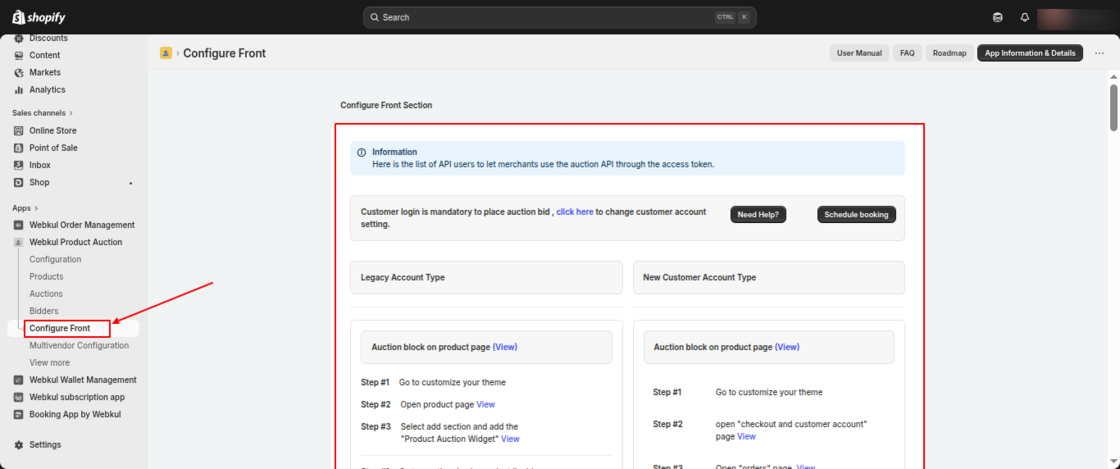The height and width of the screenshot is (469, 1120).
Task: Click the Analytics bar chart icon
Action: 19,89
